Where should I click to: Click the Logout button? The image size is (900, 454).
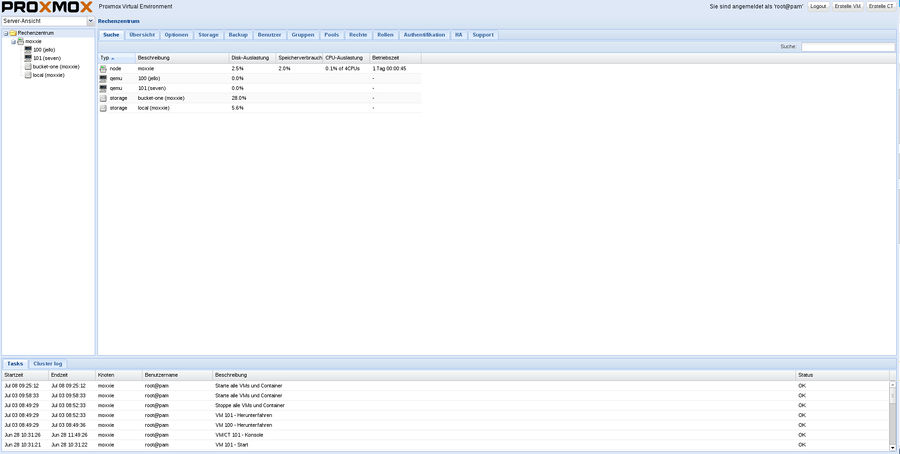pos(819,6)
